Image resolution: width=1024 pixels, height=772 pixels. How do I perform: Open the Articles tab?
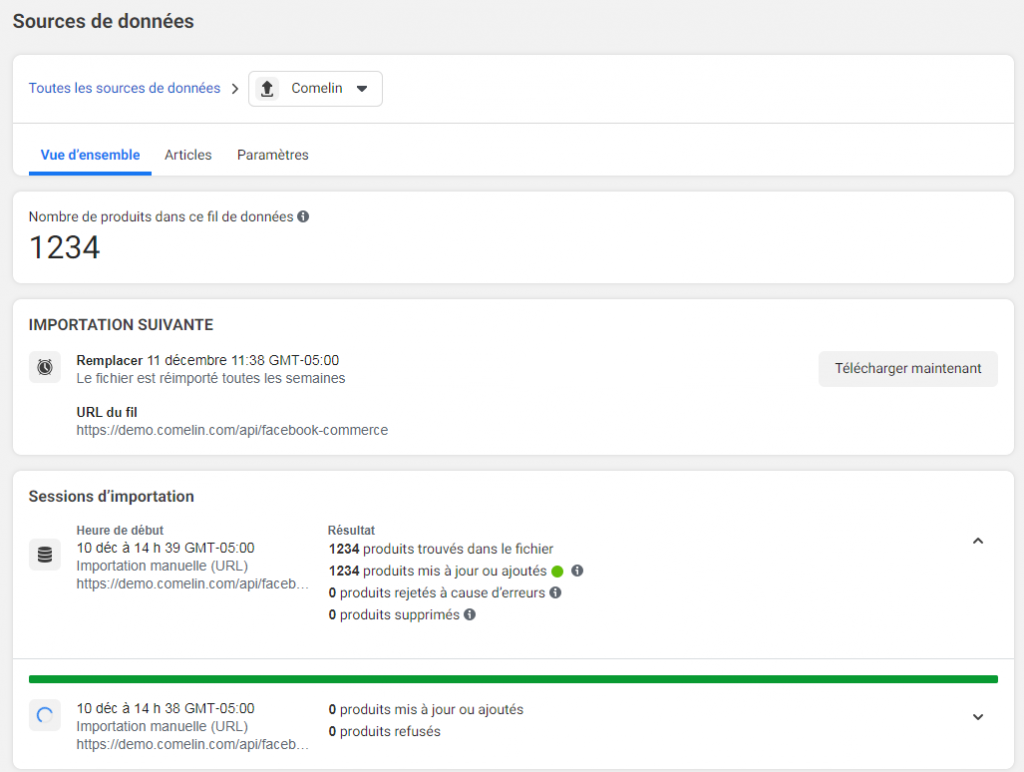pyautogui.click(x=188, y=155)
